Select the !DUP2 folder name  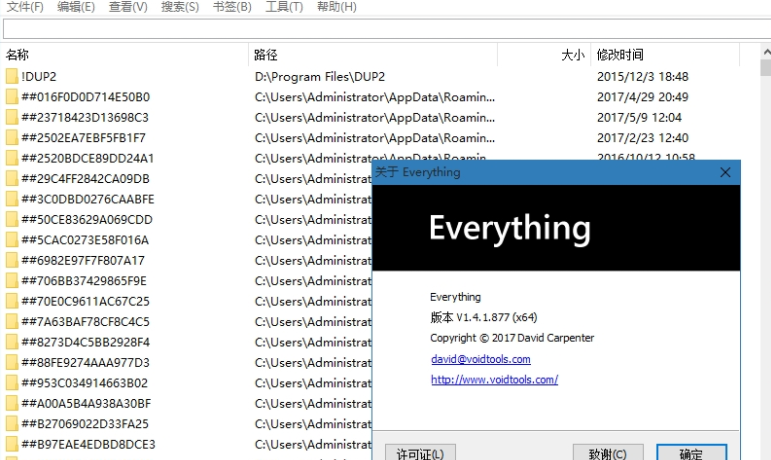pyautogui.click(x=39, y=77)
